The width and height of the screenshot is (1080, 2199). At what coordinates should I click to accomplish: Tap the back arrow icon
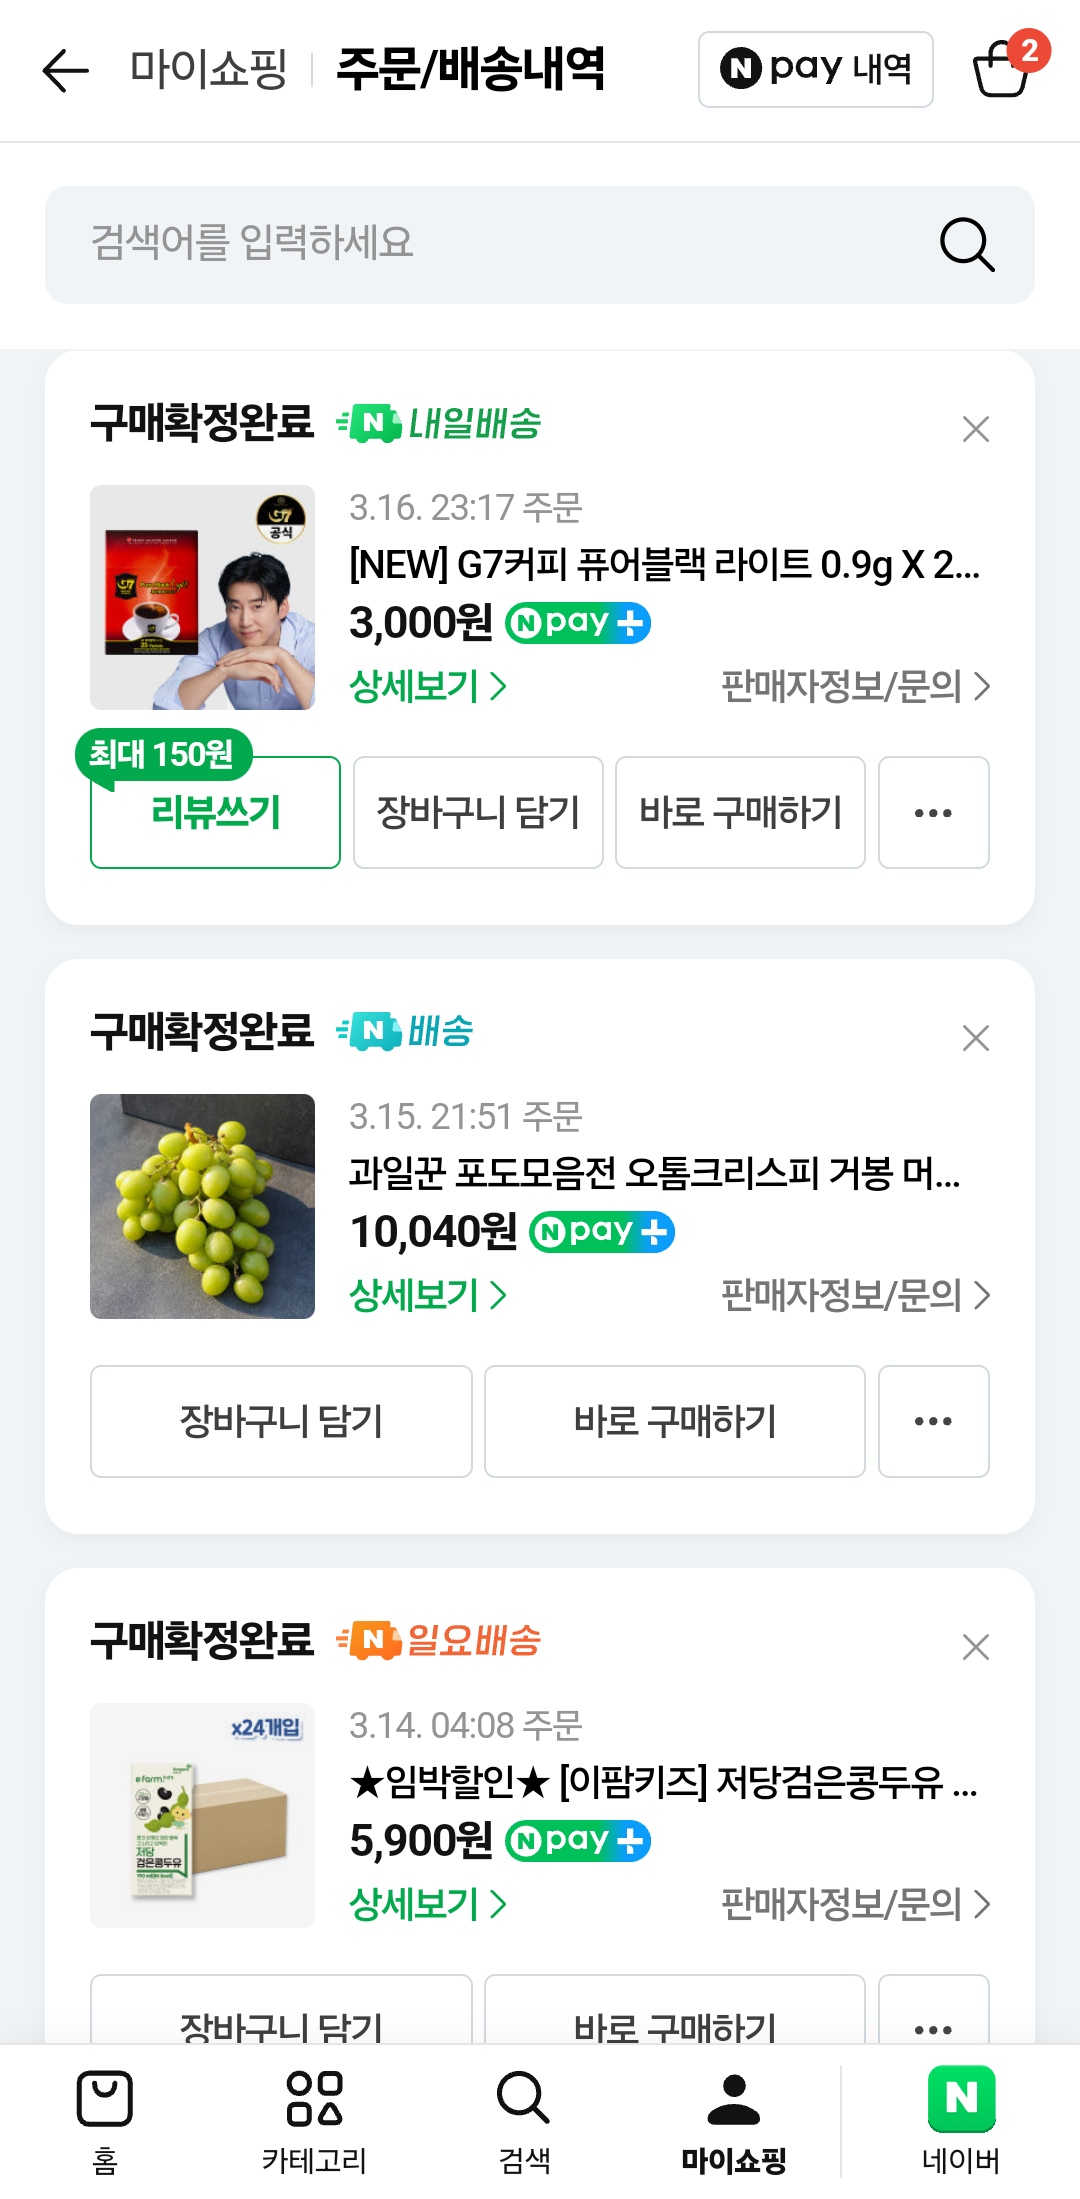[66, 70]
